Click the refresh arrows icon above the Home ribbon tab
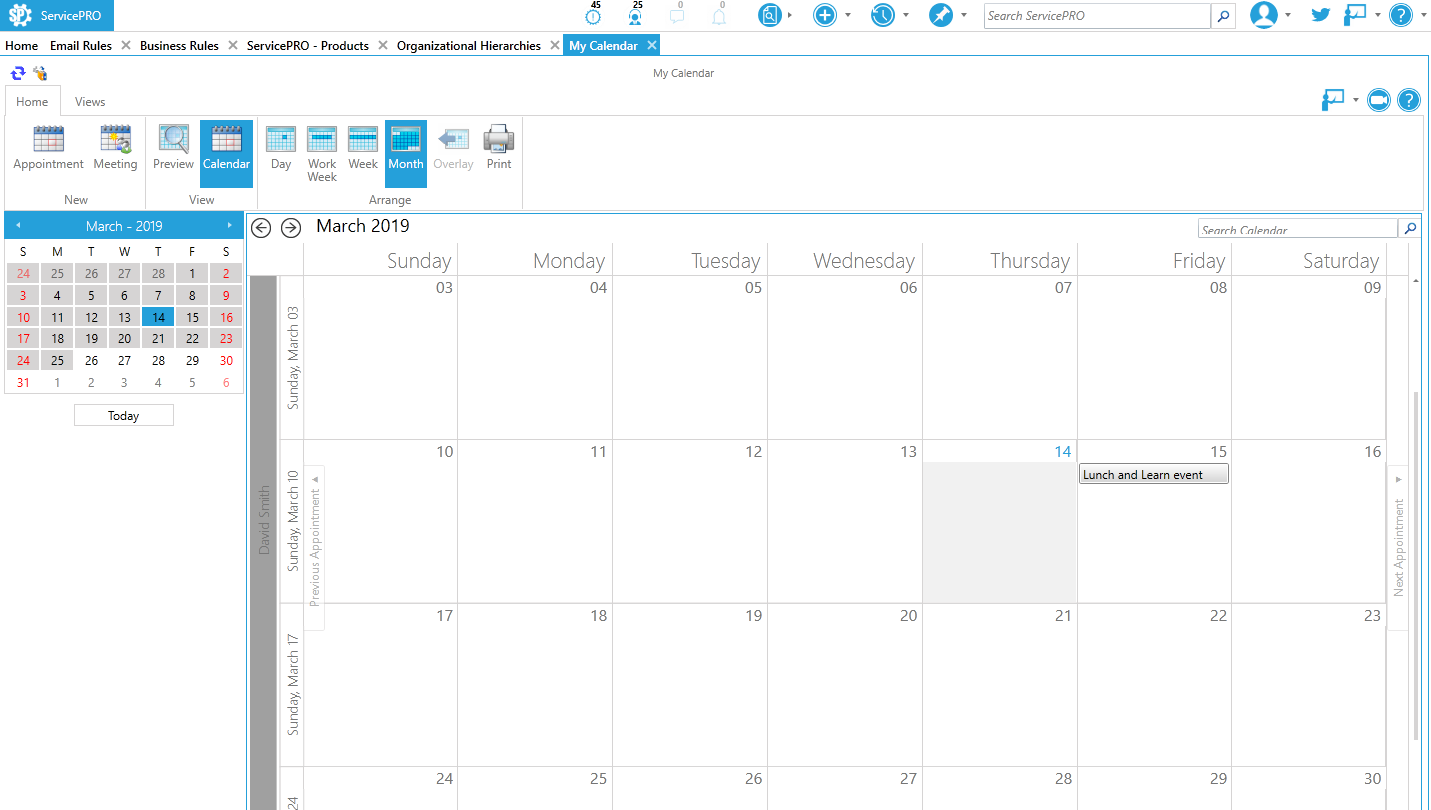1431x810 pixels. [18, 73]
